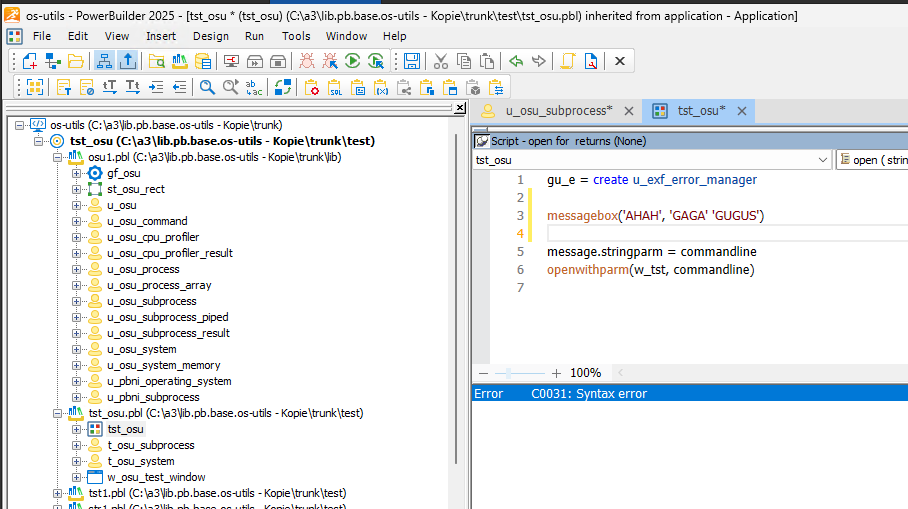908x509 pixels.
Task: Select u_osu_cpu_profiler in the tree
Action: tap(153, 237)
